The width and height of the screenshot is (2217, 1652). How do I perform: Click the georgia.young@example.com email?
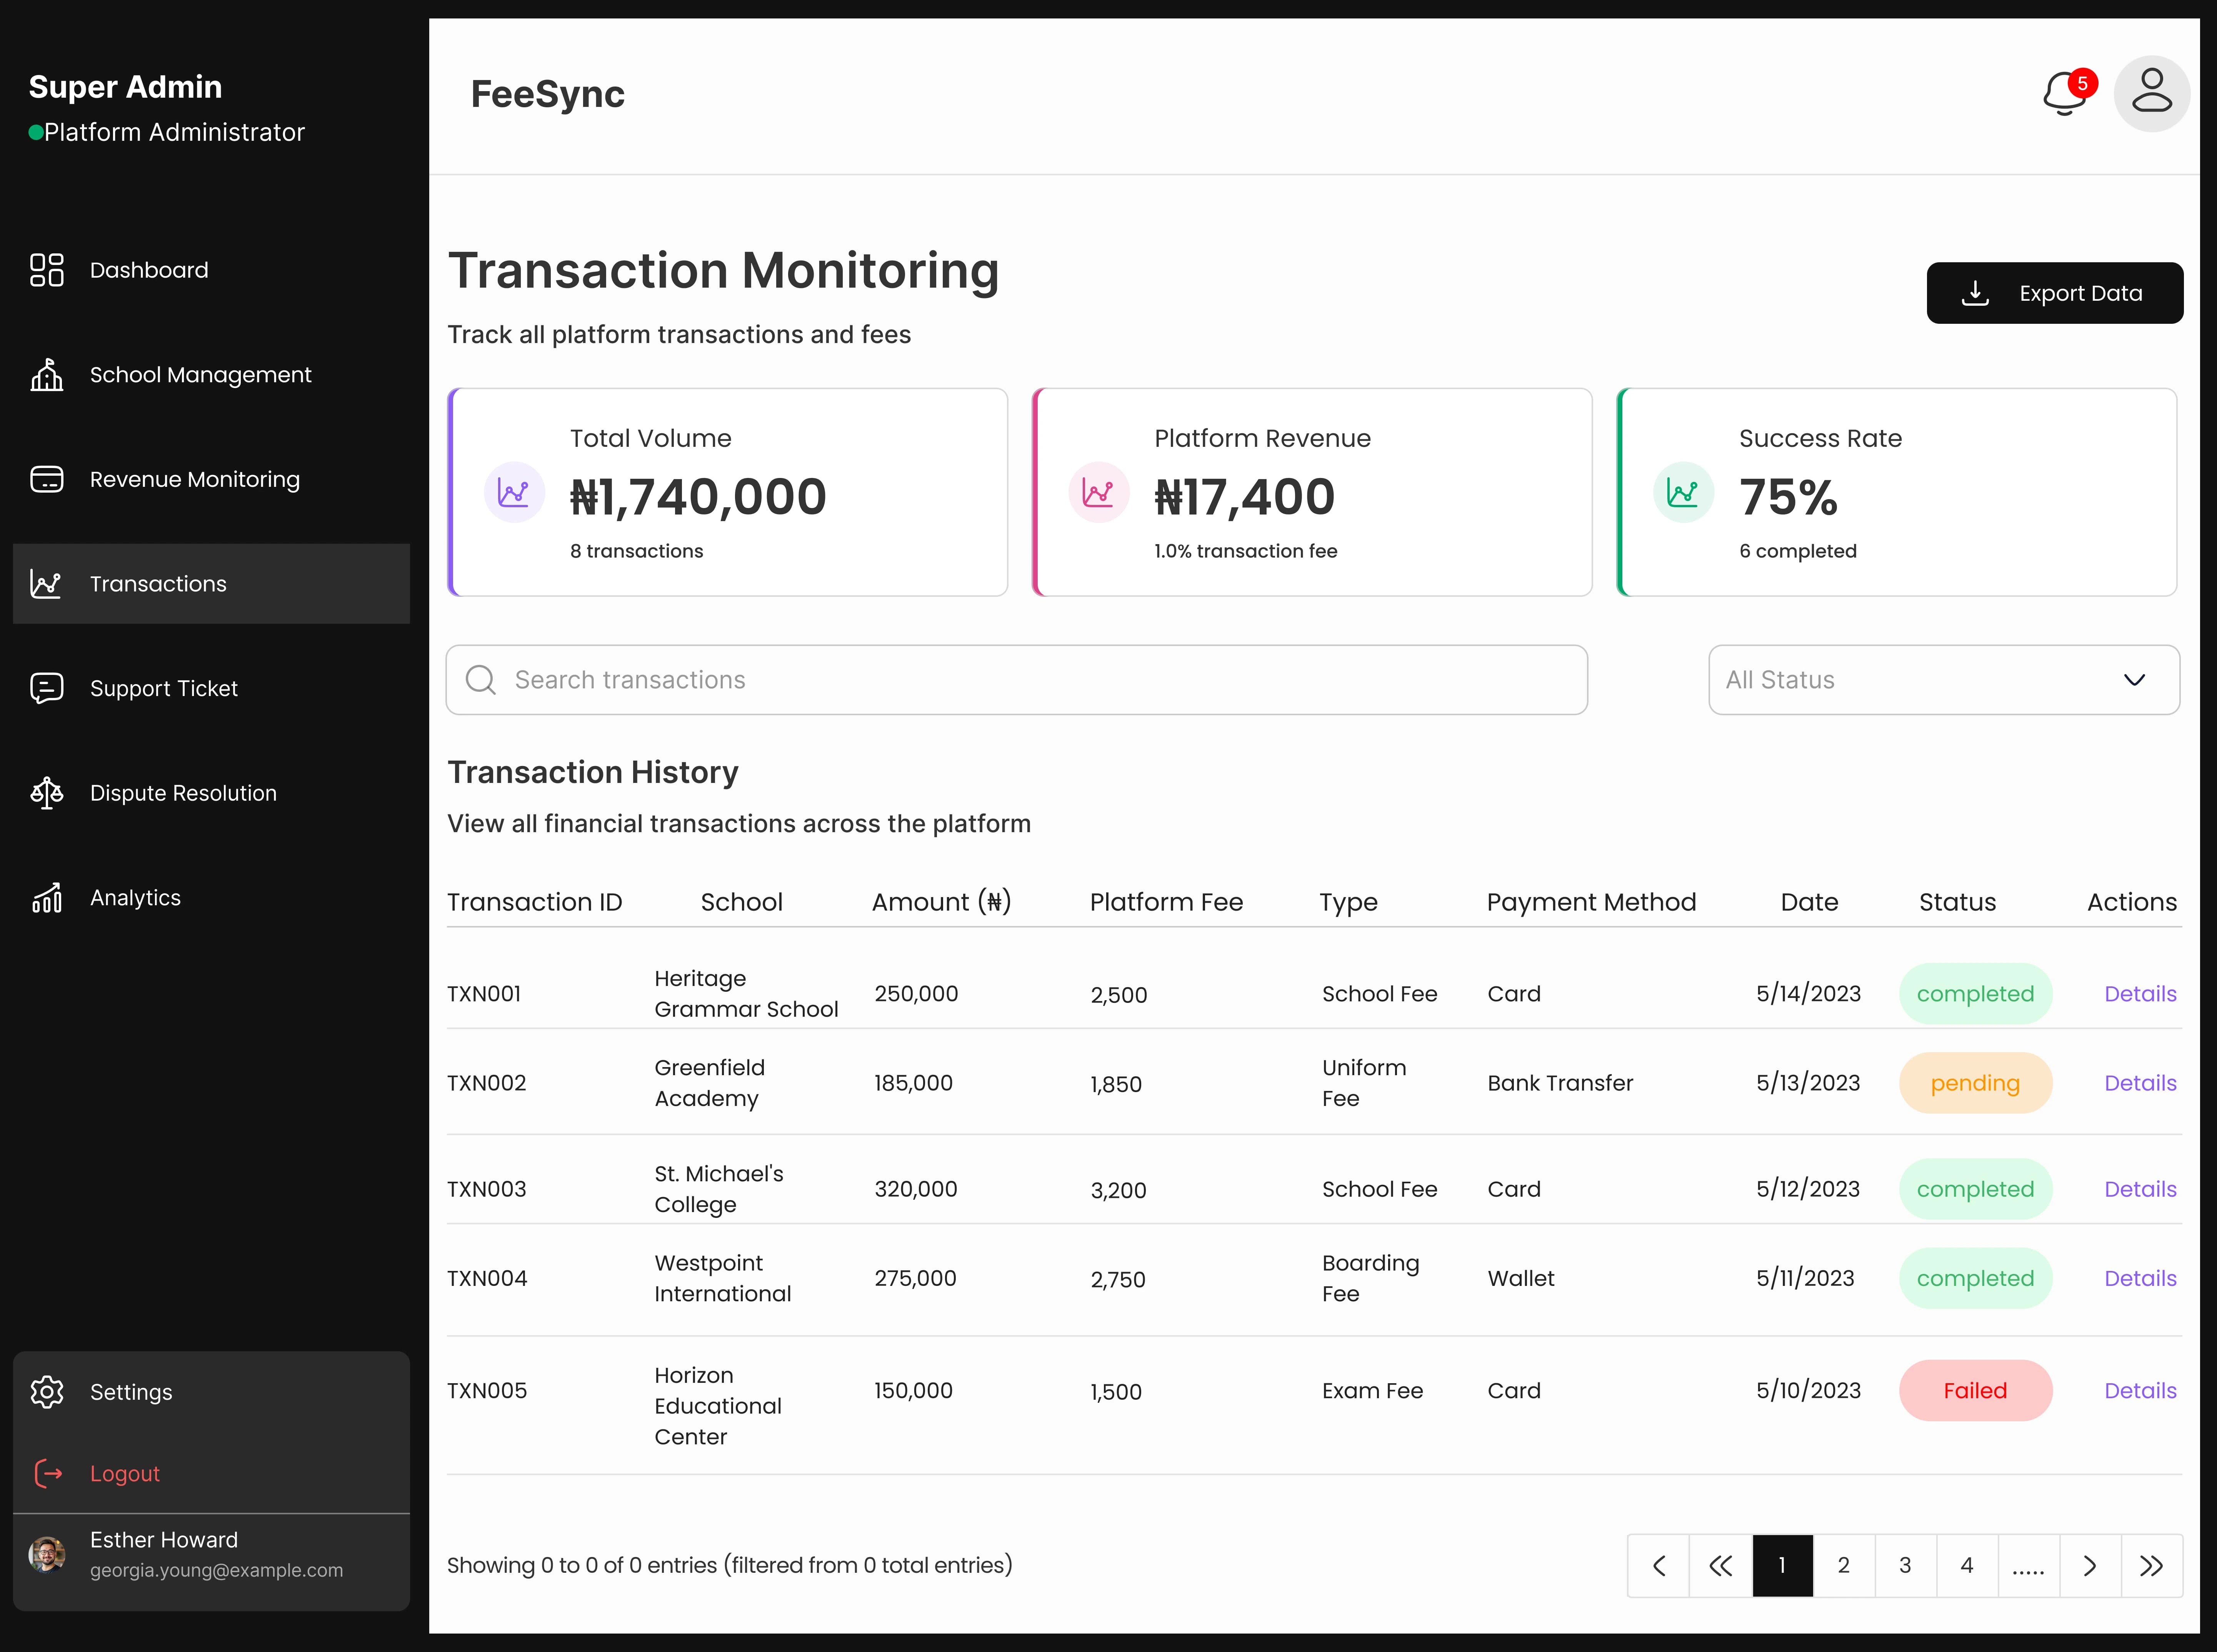216,1571
